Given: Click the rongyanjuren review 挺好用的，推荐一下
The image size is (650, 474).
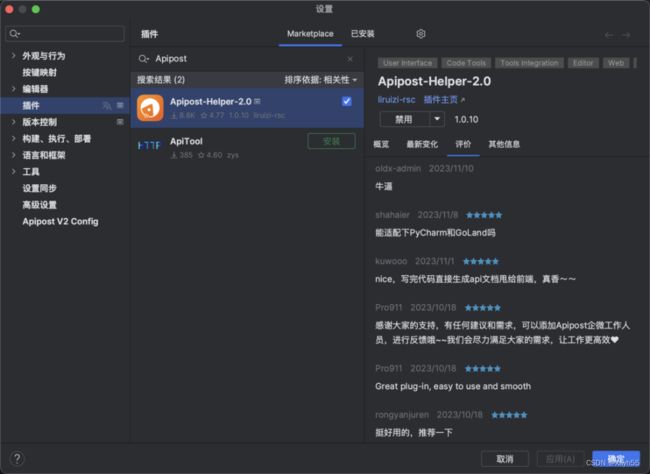Looking at the screenshot, I should point(414,433).
